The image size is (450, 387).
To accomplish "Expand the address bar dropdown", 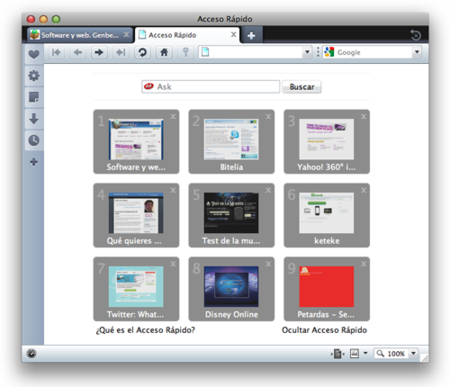I will pos(307,52).
